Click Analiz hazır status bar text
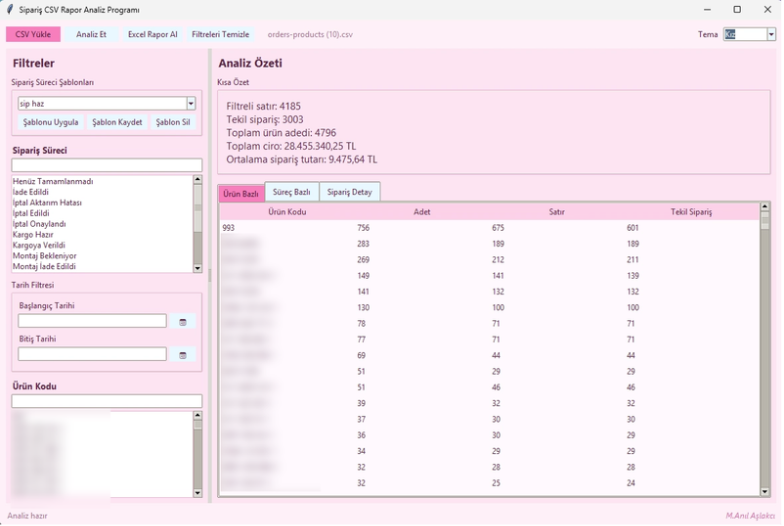This screenshot has width=784, height=526. point(27,516)
